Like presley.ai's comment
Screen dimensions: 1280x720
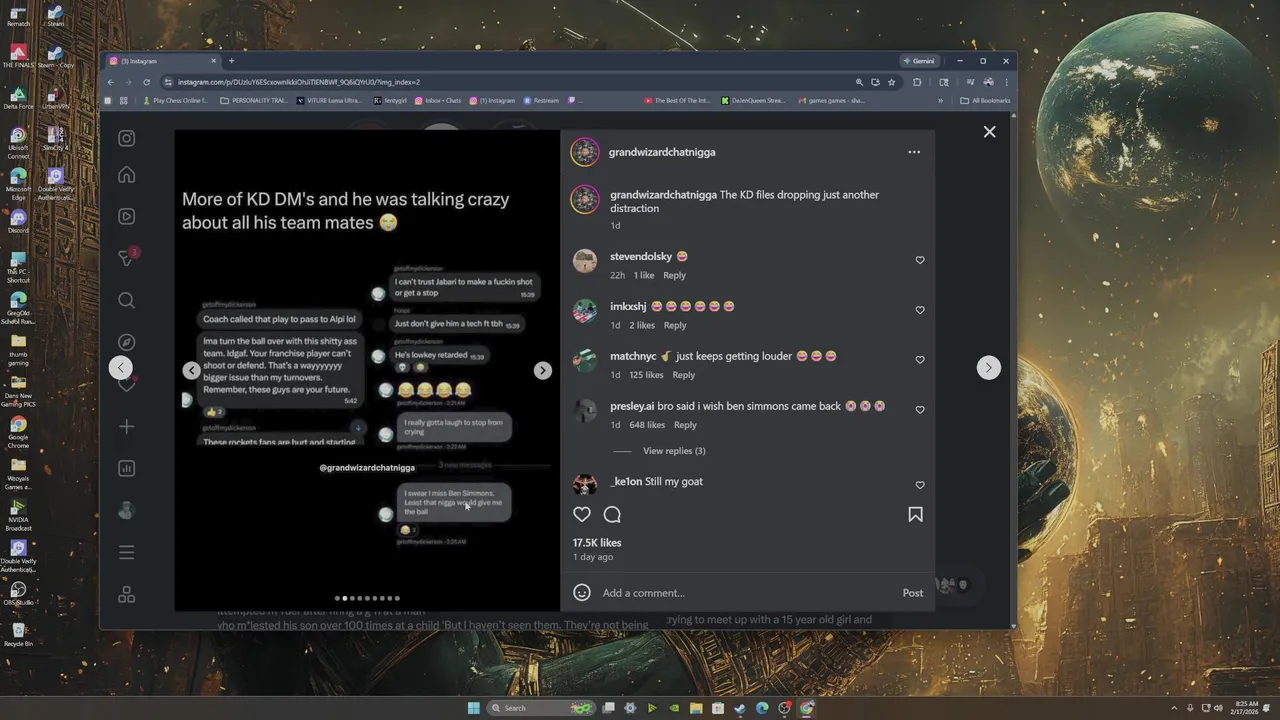(x=920, y=410)
